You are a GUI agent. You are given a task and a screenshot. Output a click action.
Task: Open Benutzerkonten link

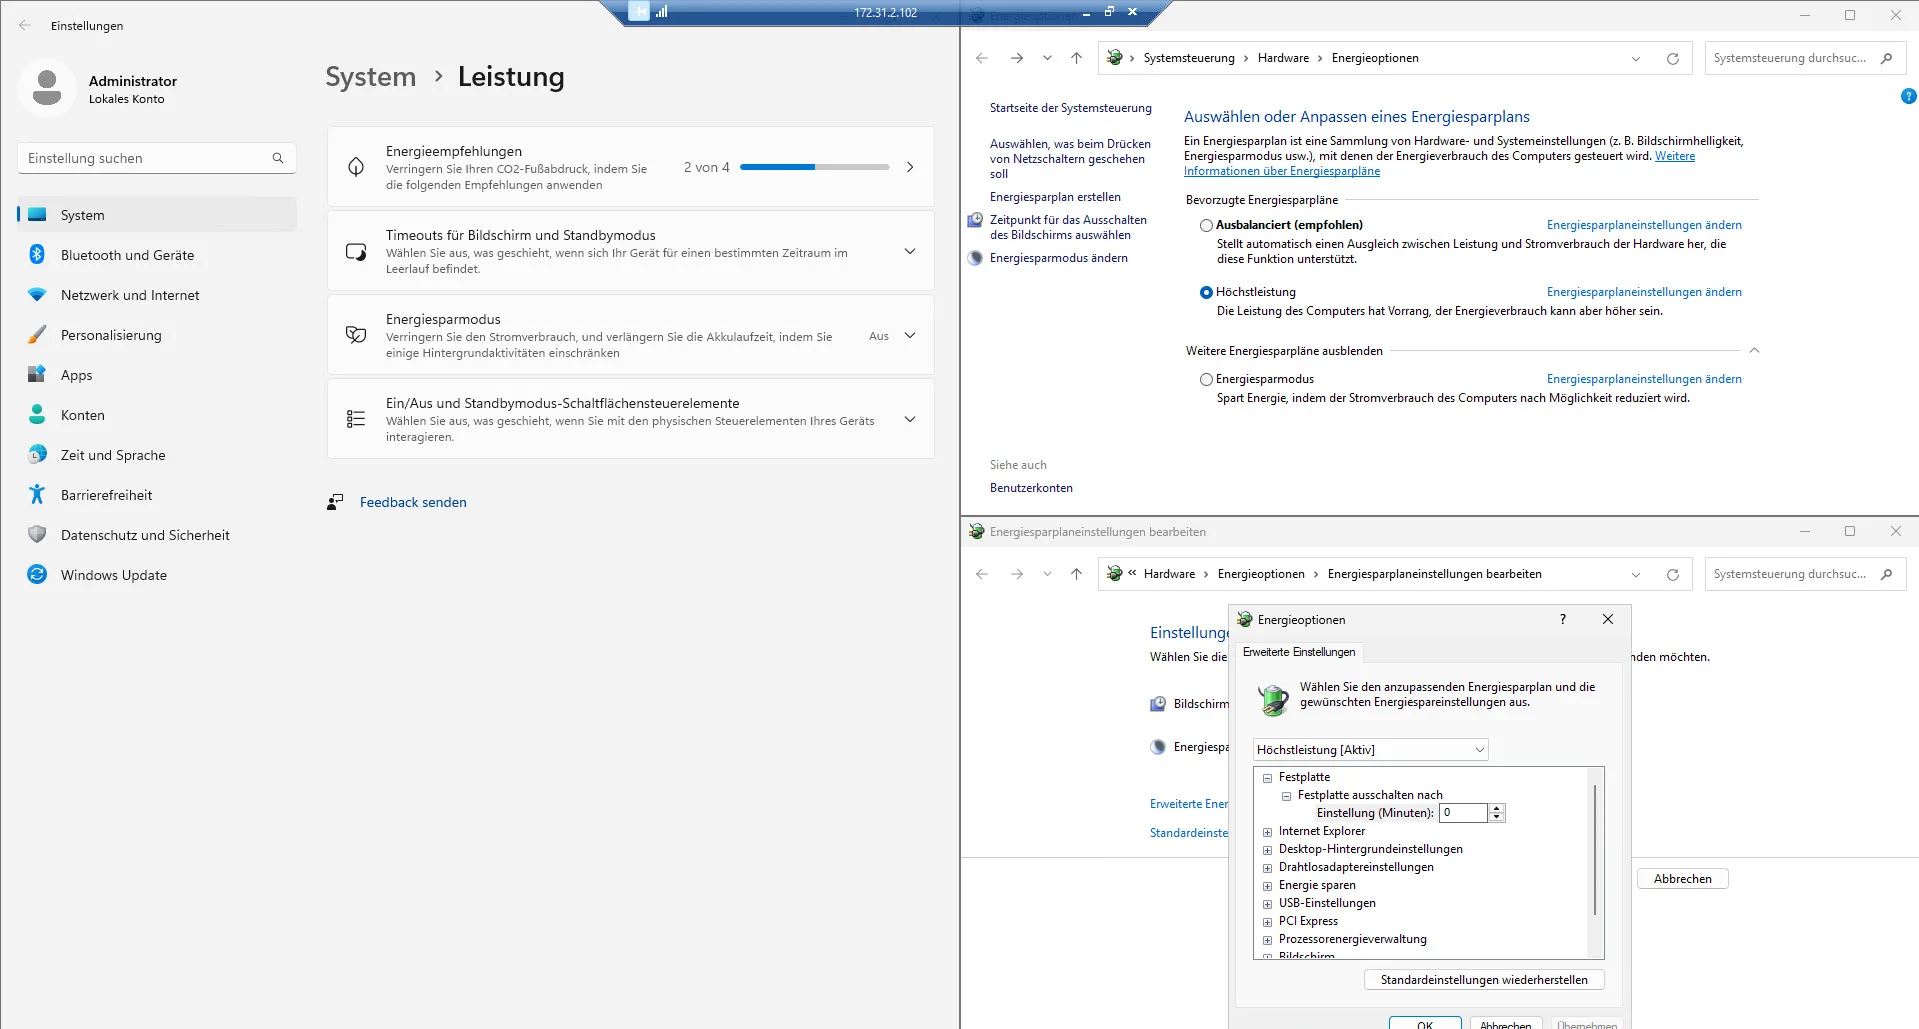tap(1031, 488)
